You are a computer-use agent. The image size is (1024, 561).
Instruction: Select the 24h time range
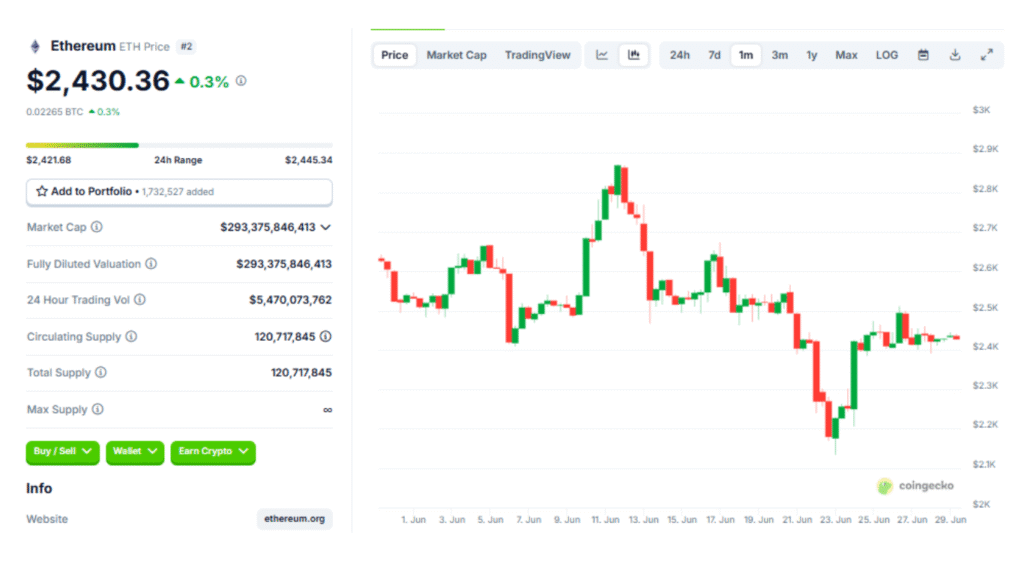[x=680, y=55]
